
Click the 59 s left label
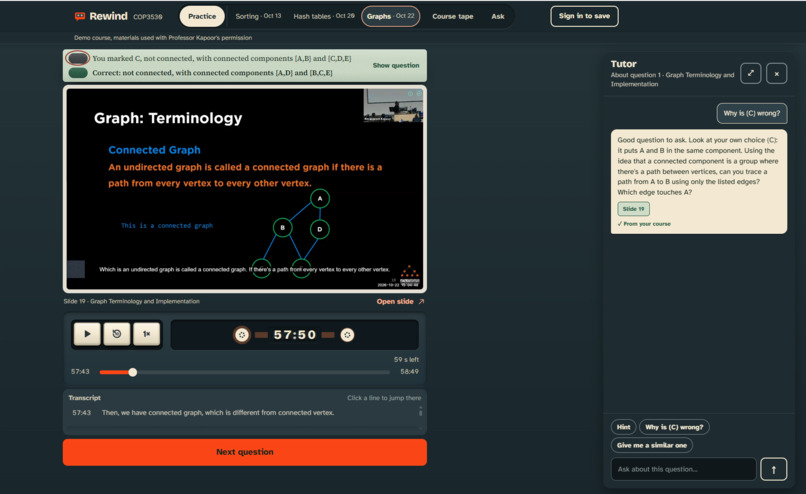406,359
